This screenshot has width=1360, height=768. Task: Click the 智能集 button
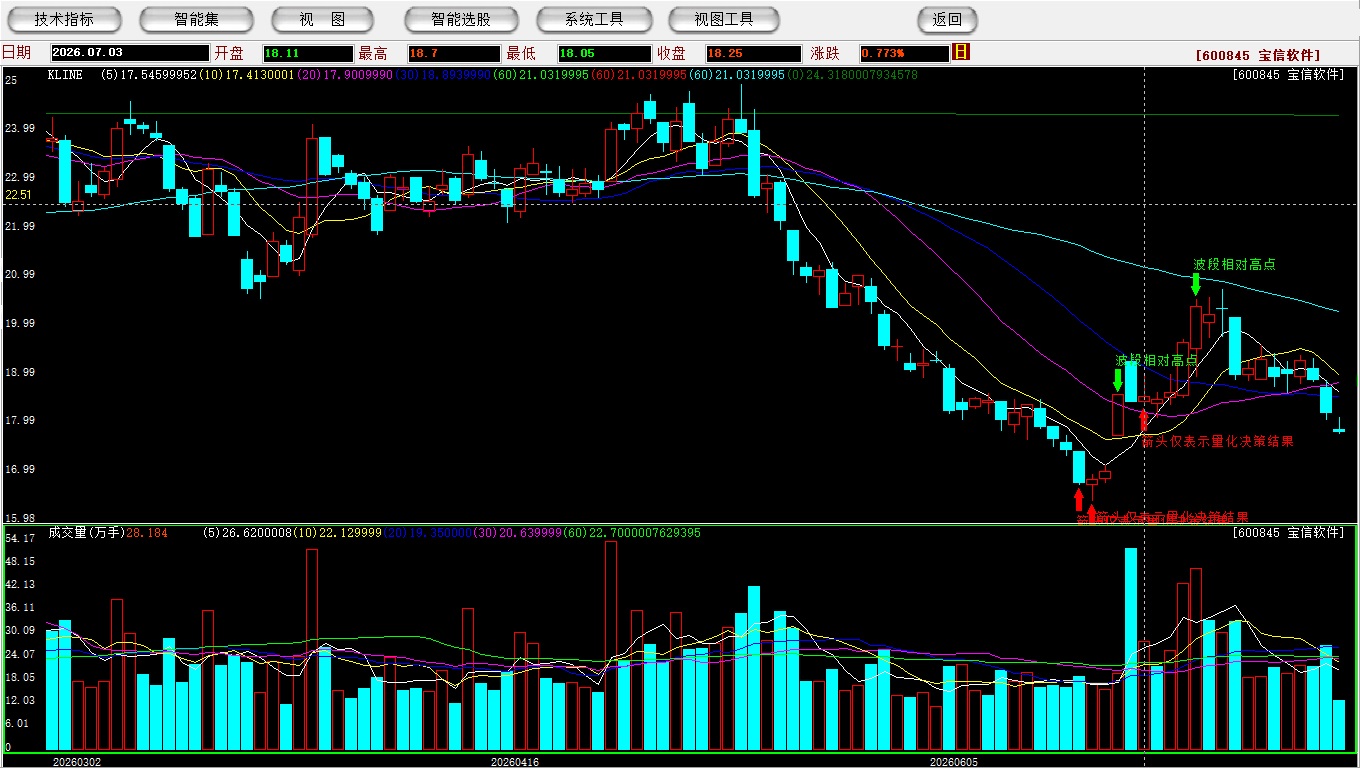pos(197,19)
